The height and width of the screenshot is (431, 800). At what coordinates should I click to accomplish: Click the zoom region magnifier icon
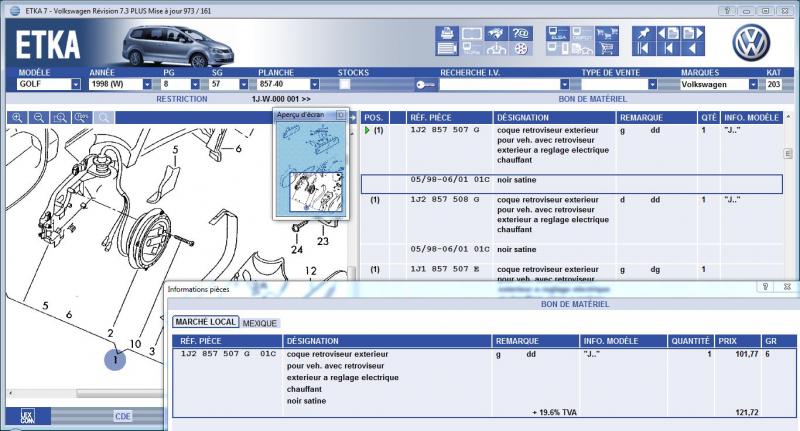pos(60,118)
